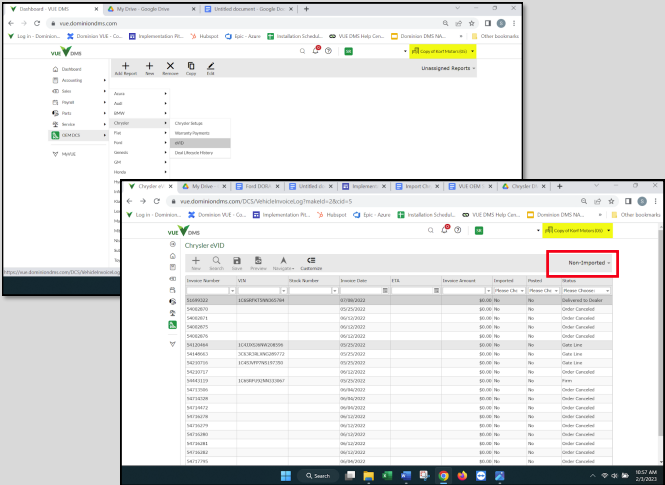Select eVID from Chrysler submenu
Viewport: 665px width, 485px height.
pos(180,142)
